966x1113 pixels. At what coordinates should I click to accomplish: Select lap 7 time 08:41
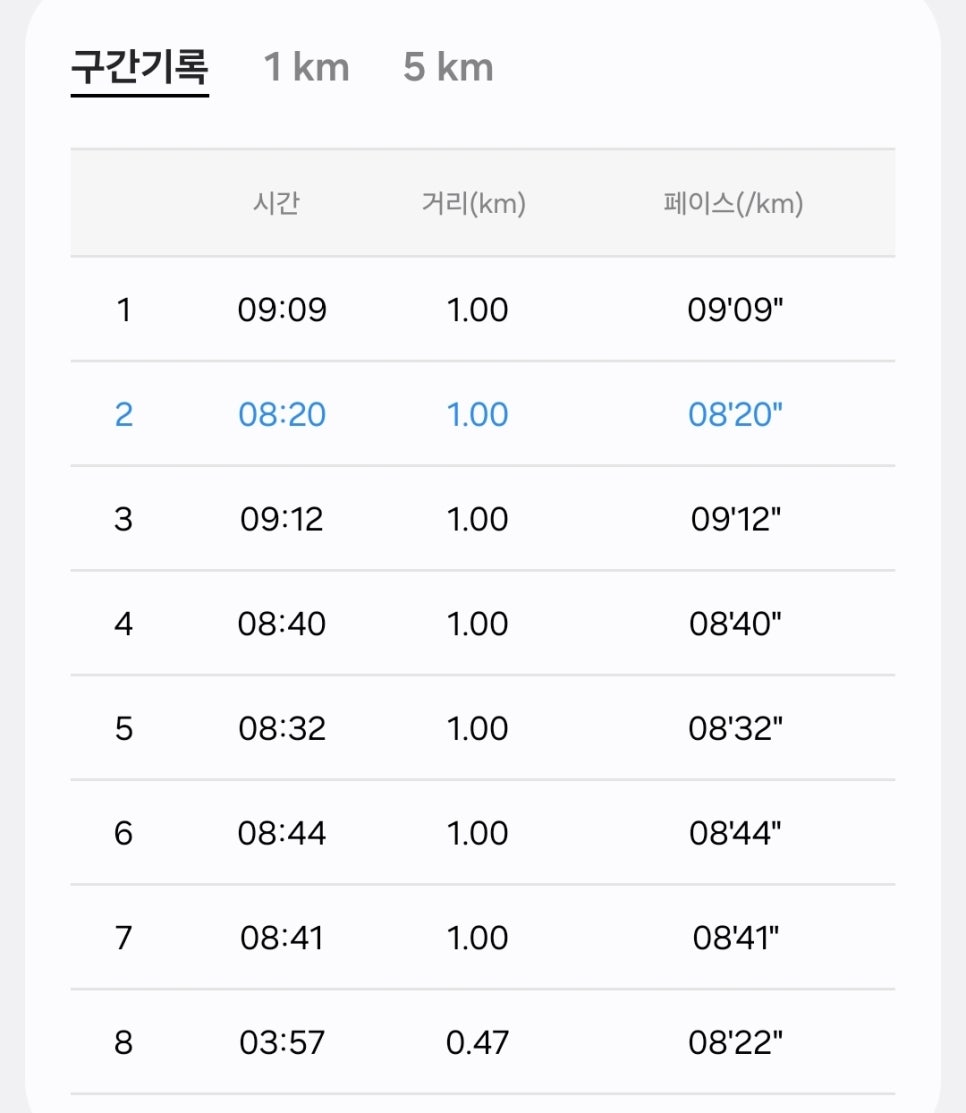click(x=282, y=938)
